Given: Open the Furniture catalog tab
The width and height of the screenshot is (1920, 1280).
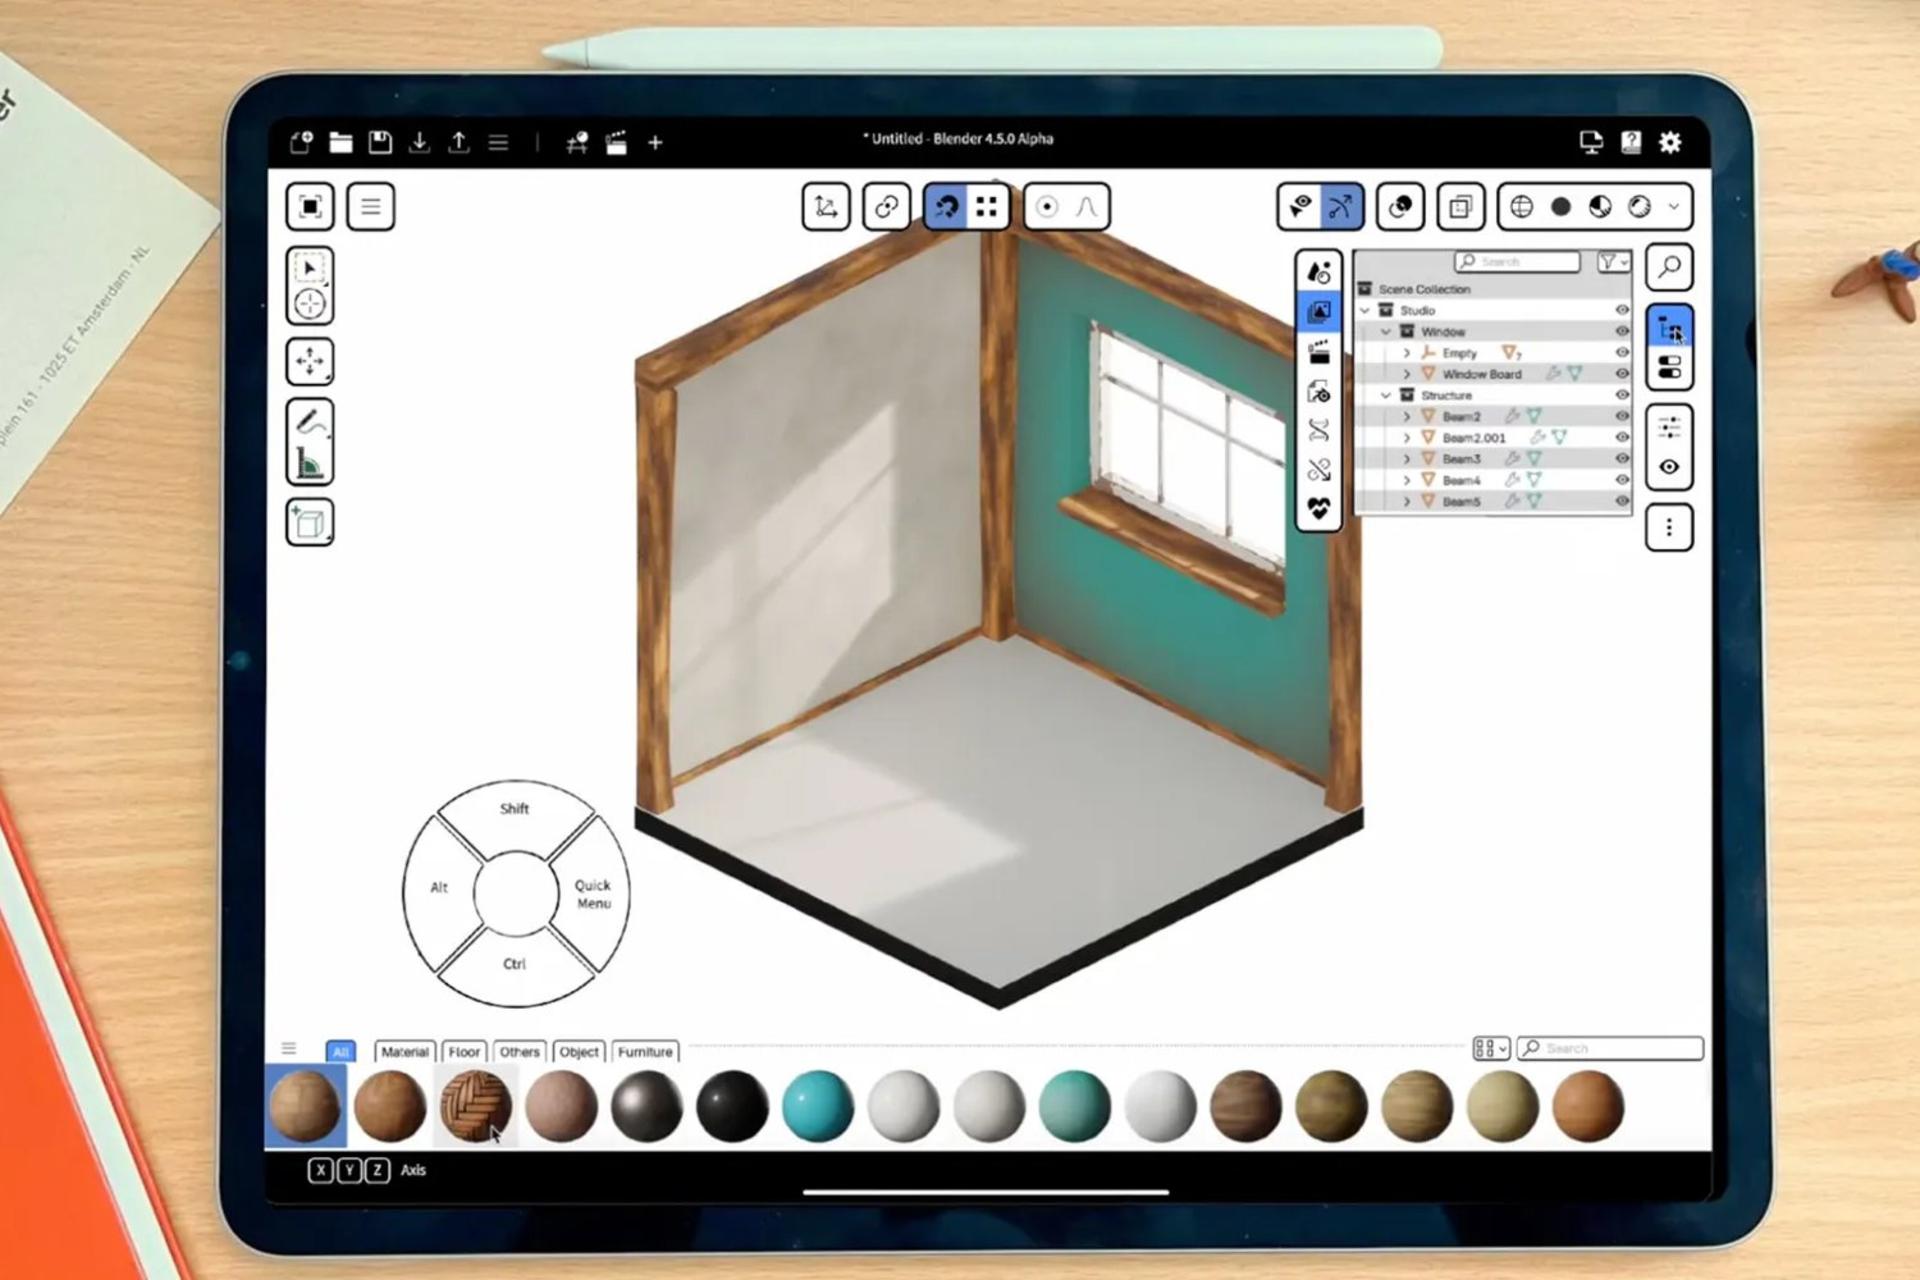Looking at the screenshot, I should pyautogui.click(x=645, y=1052).
